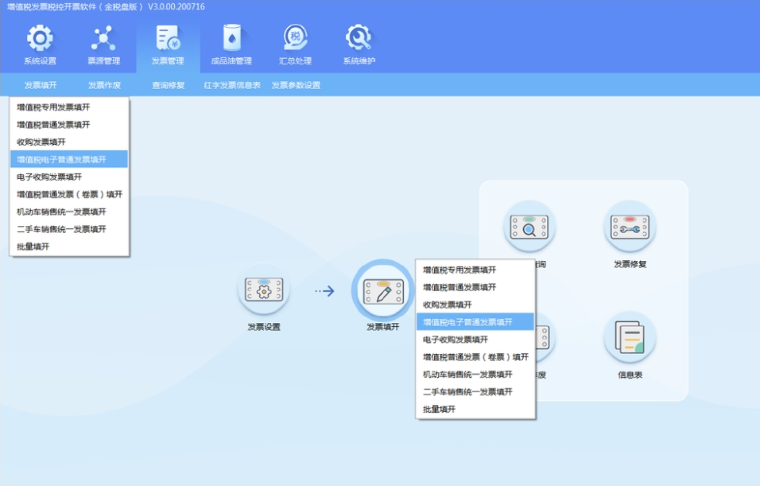Choose 批量填开 under the 发票填开 tab
The width and height of the screenshot is (760, 486).
pos(69,247)
